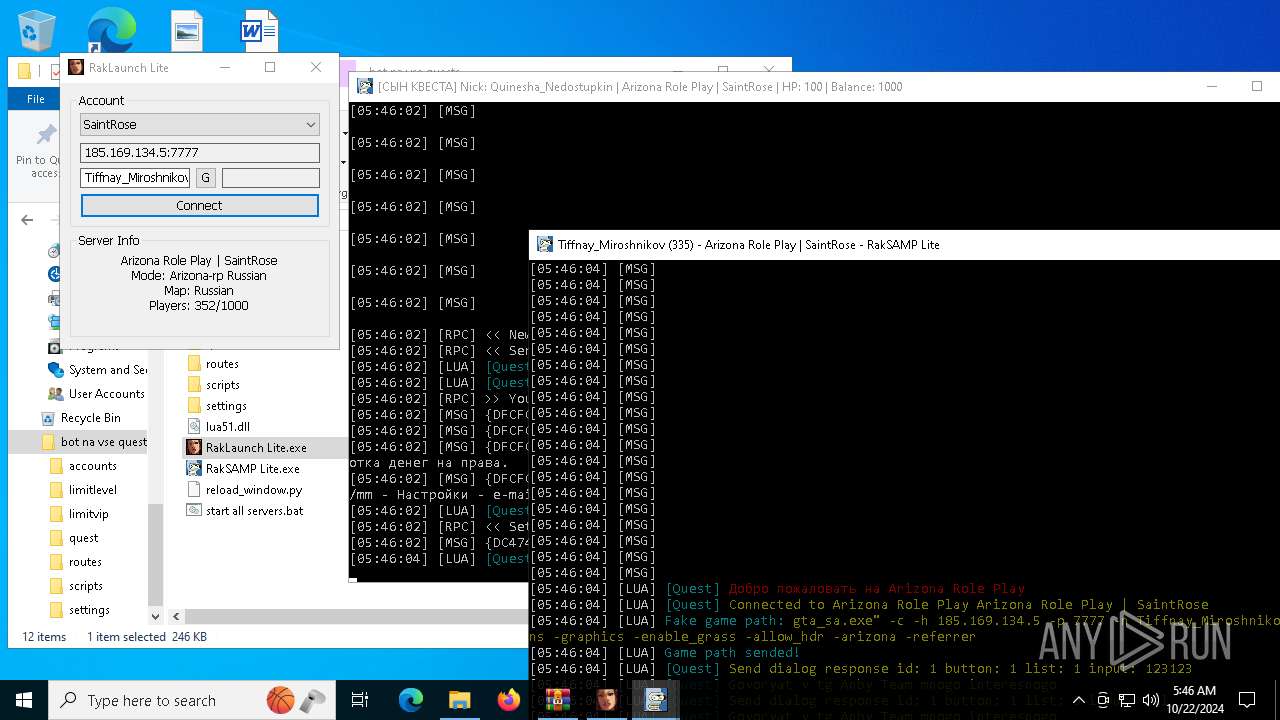
Task: Click 'Players: 352/1000' server info text
Action: pos(199,306)
